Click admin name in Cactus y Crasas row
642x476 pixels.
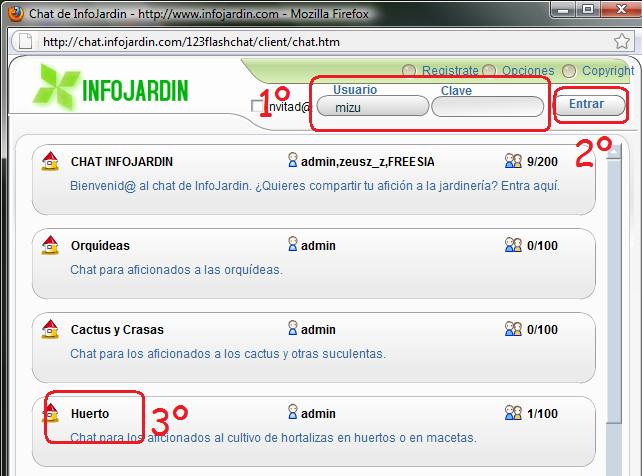(x=318, y=329)
